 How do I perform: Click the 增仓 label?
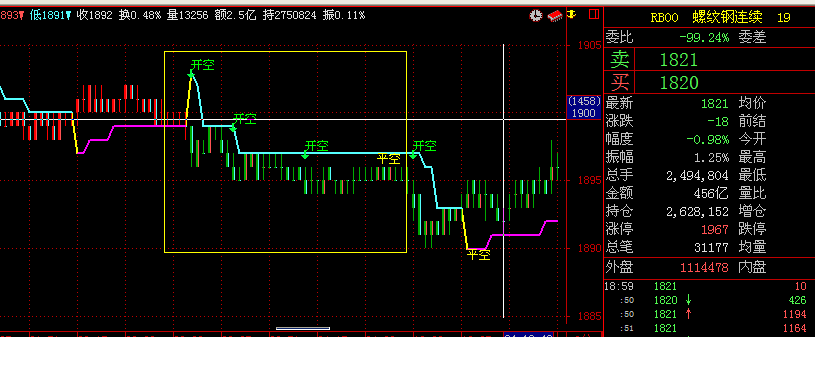pyautogui.click(x=752, y=211)
